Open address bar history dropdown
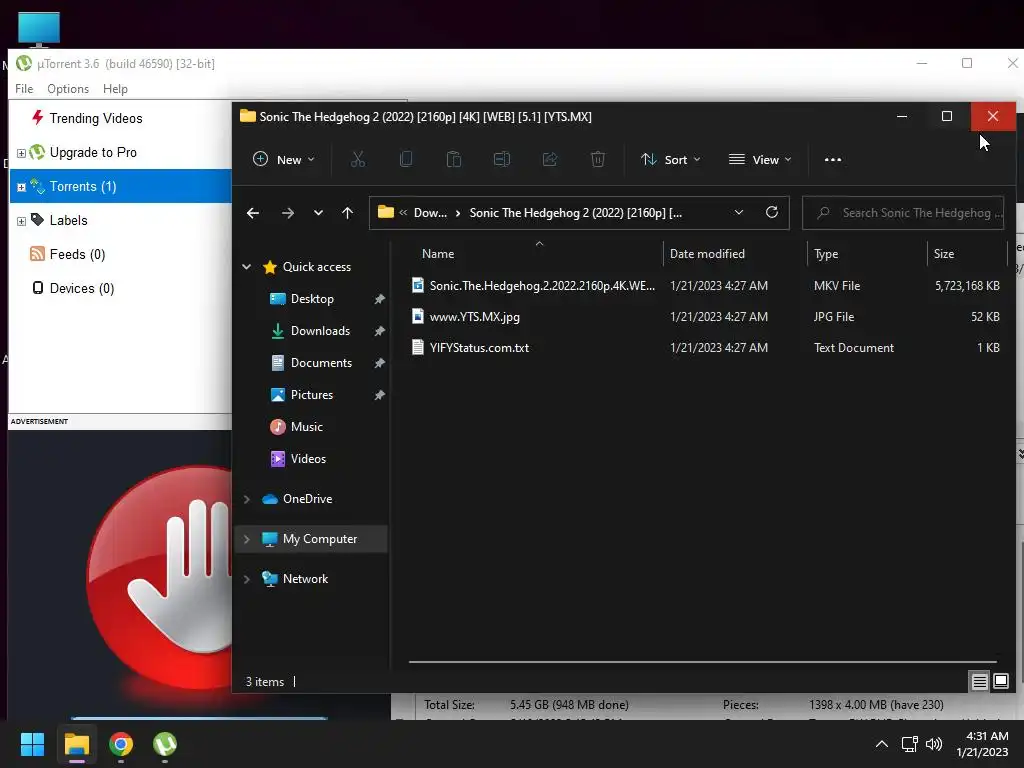Screen dimensions: 1024x768 click(739, 212)
